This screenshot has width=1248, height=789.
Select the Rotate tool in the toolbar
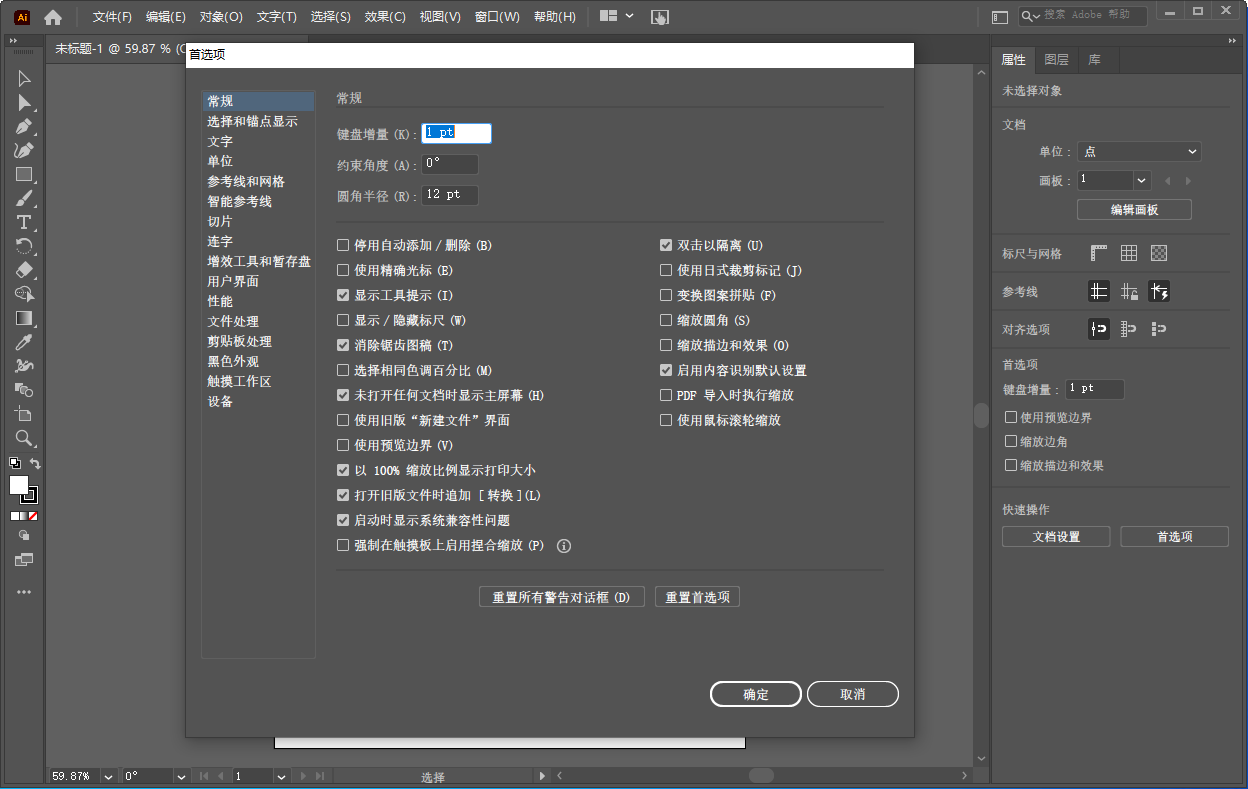22,247
